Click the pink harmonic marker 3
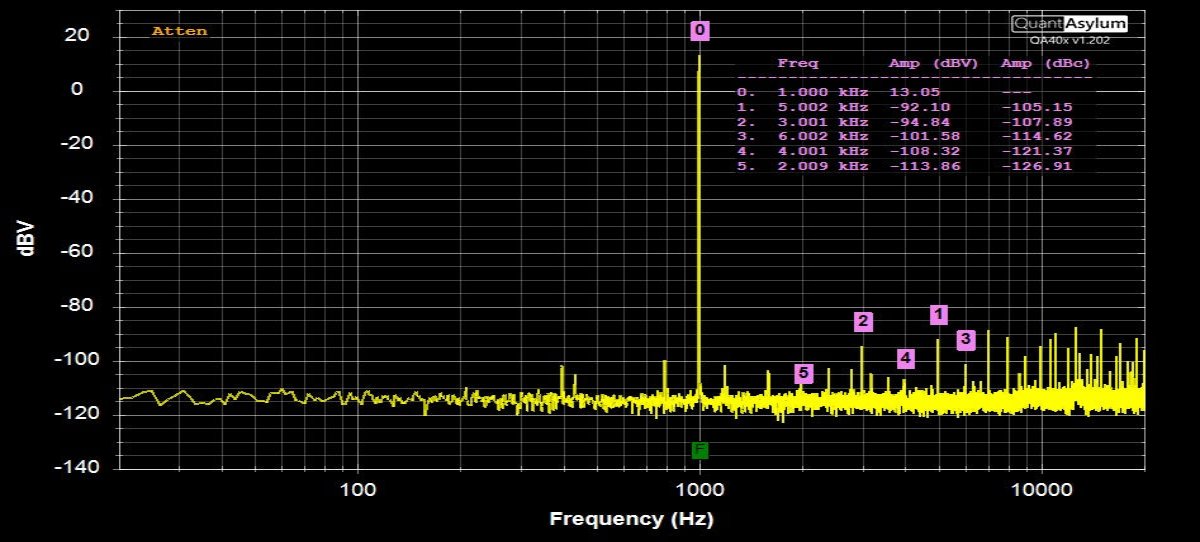 [x=965, y=340]
